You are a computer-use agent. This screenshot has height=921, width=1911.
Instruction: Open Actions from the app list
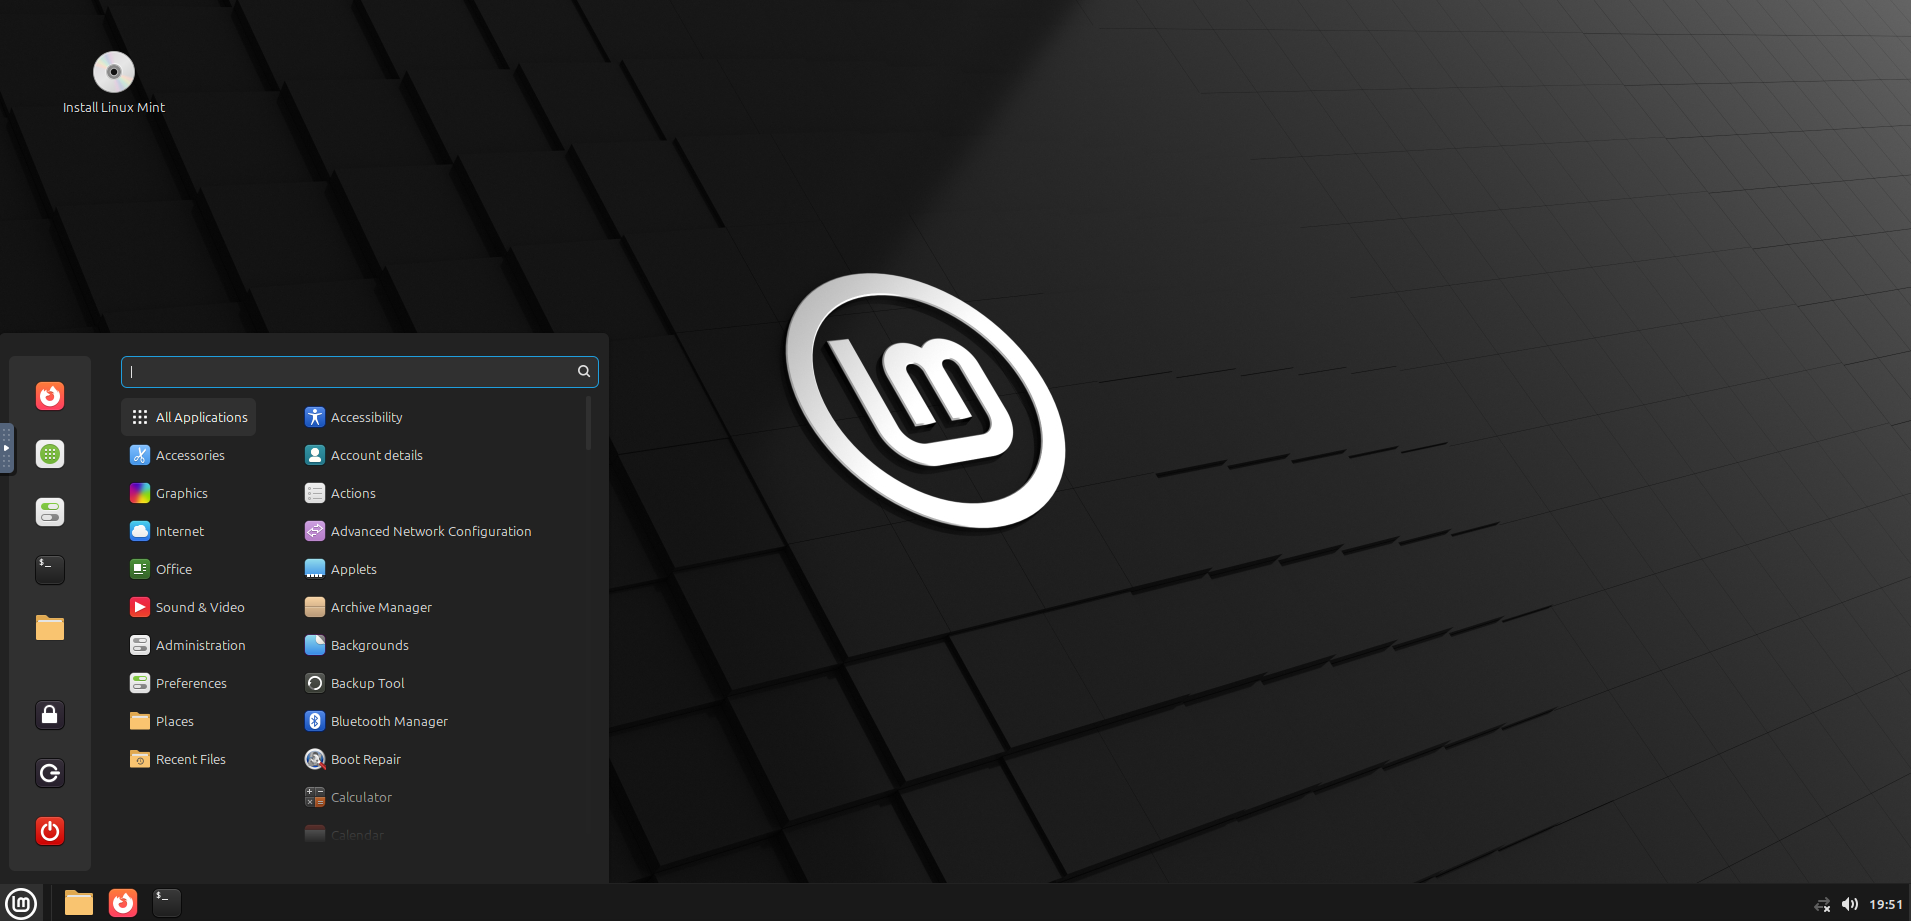440,493
